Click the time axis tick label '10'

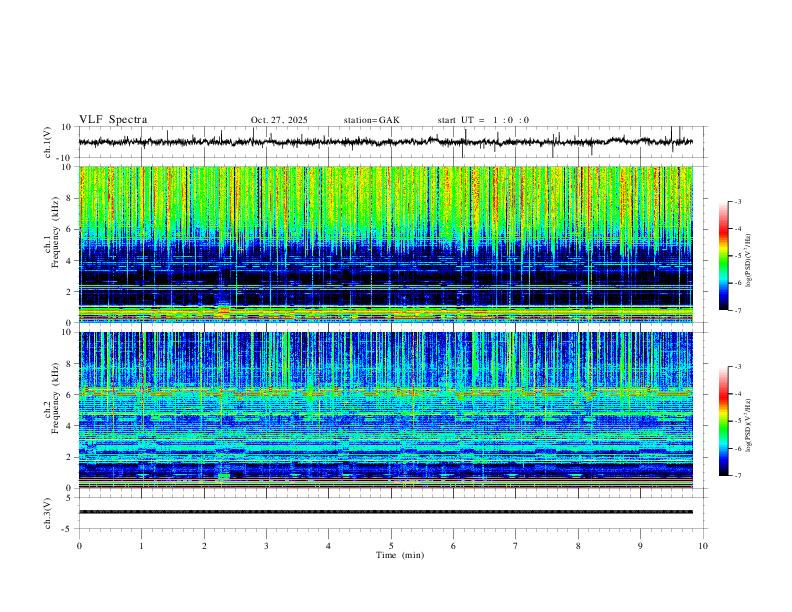tap(703, 546)
